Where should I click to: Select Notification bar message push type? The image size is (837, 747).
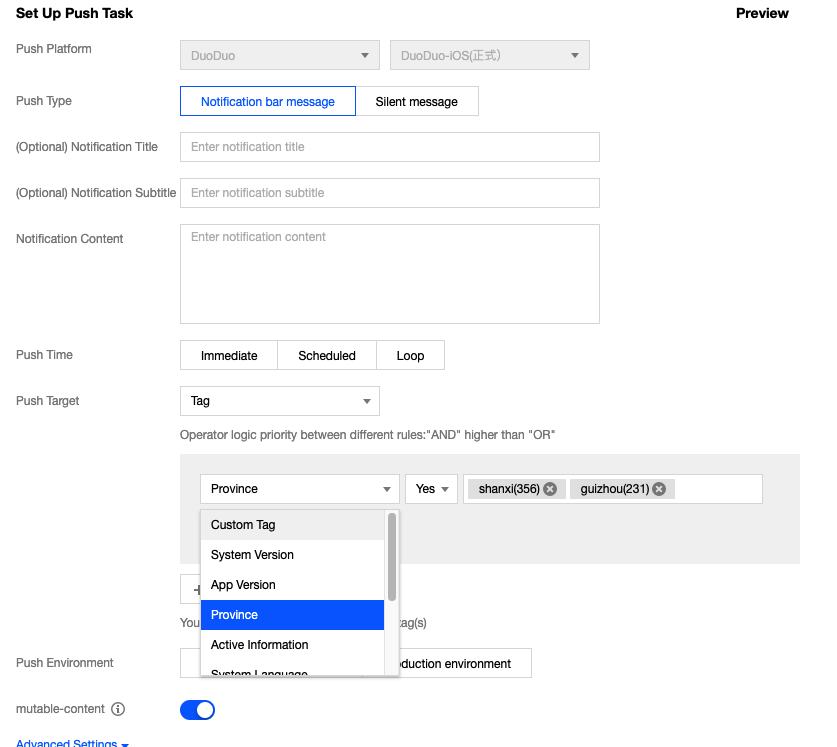(x=267, y=101)
